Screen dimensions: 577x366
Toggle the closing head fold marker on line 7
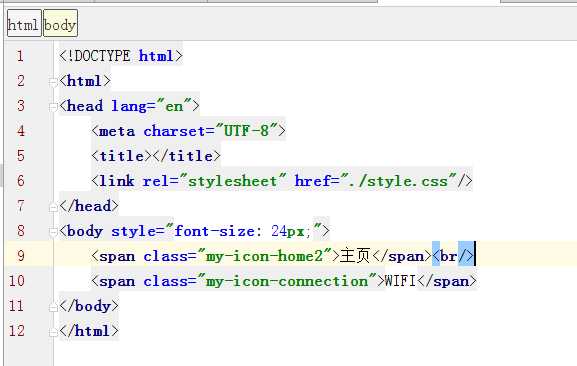(x=53, y=207)
